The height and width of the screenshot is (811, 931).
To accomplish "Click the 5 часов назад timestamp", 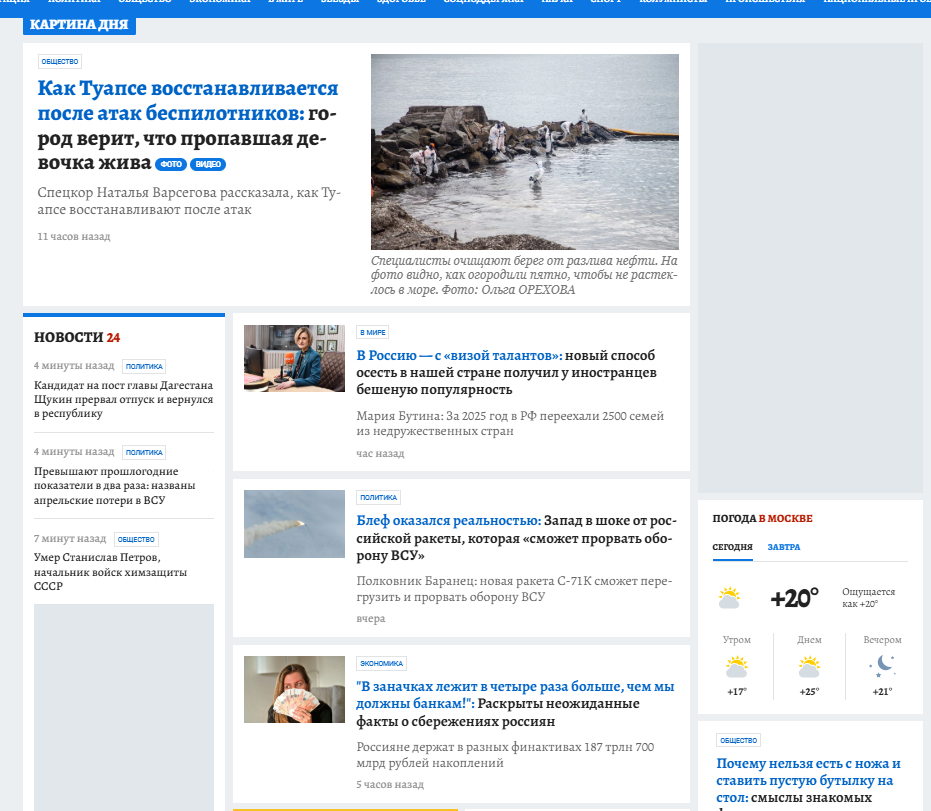I will [x=390, y=785].
